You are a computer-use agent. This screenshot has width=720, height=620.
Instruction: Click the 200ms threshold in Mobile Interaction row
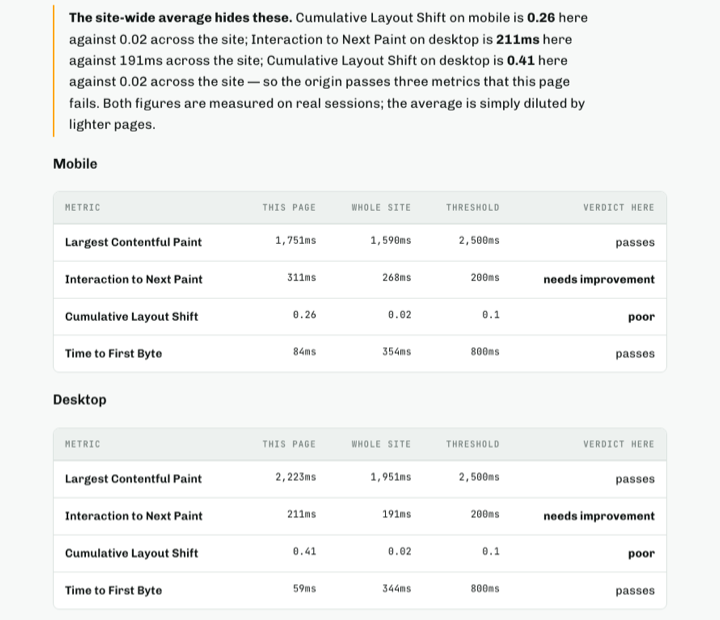485,278
